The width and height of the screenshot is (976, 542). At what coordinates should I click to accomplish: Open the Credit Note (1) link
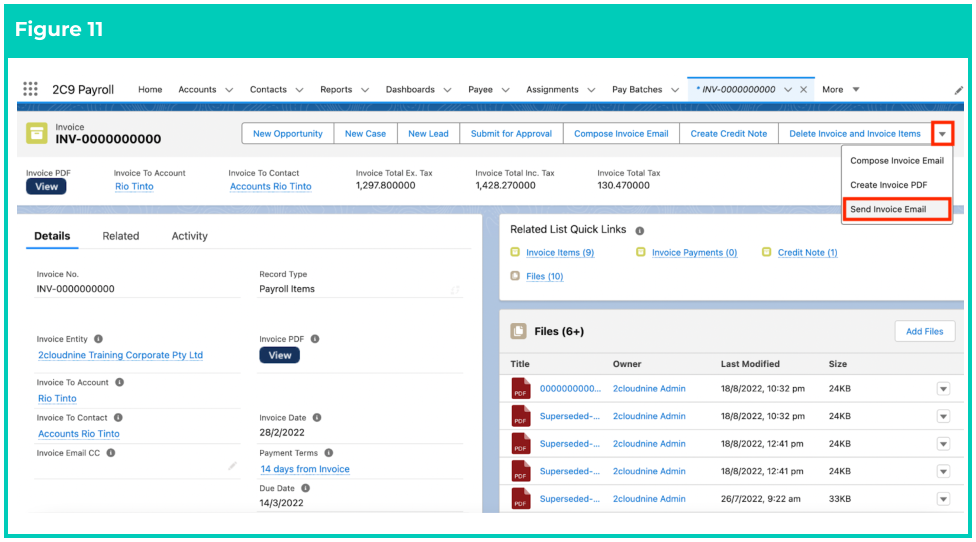[807, 252]
